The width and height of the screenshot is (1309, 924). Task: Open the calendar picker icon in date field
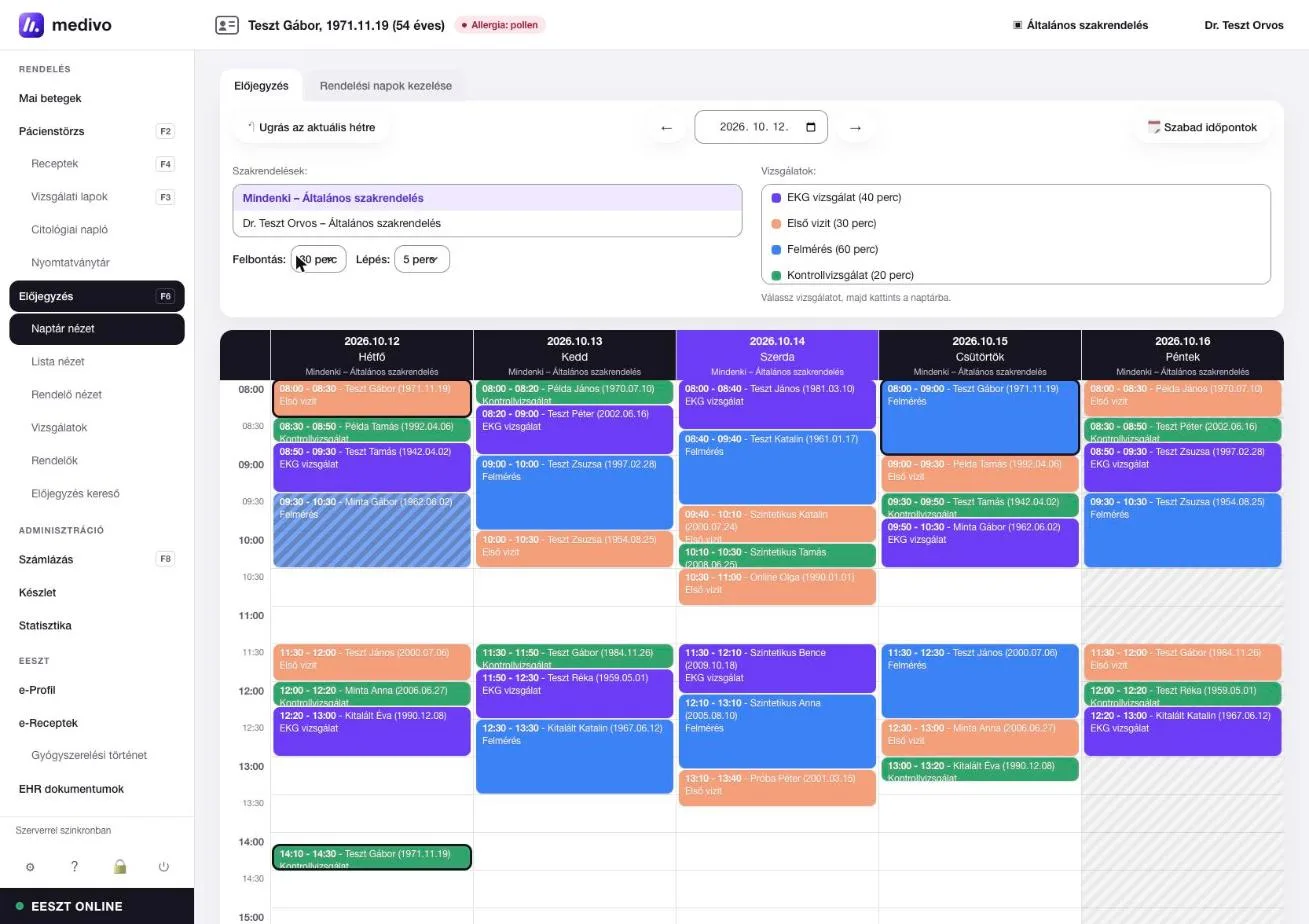(x=811, y=127)
